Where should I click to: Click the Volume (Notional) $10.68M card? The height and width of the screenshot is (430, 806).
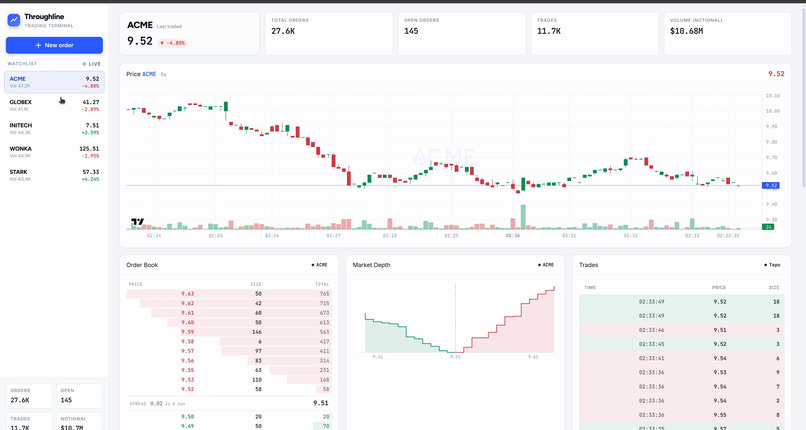(727, 33)
